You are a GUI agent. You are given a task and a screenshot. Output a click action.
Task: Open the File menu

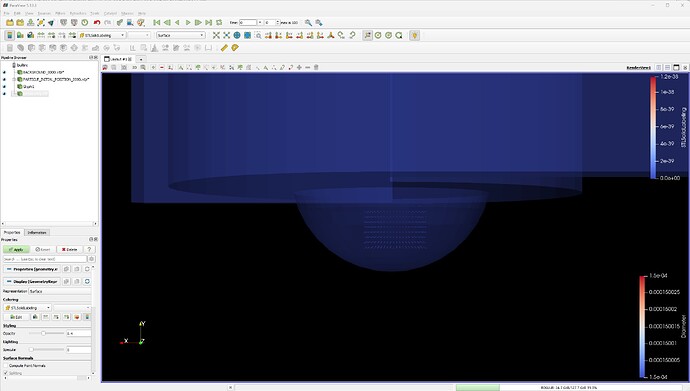[x=7, y=14]
